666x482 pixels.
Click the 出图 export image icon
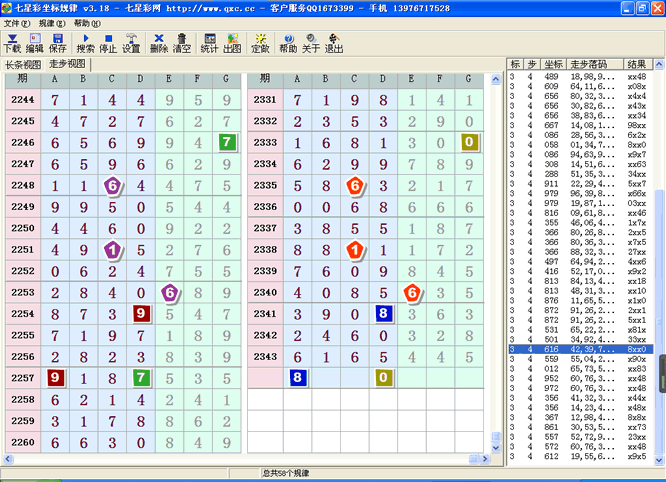[232, 43]
